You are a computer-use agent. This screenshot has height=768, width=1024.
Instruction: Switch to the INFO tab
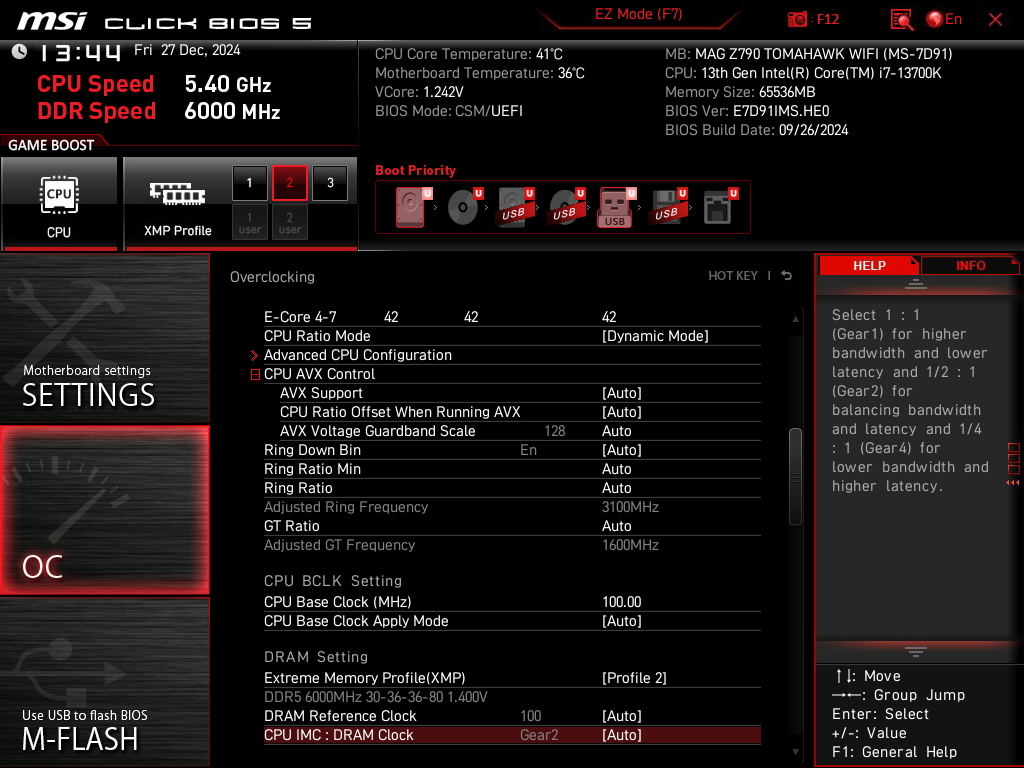pos(970,265)
